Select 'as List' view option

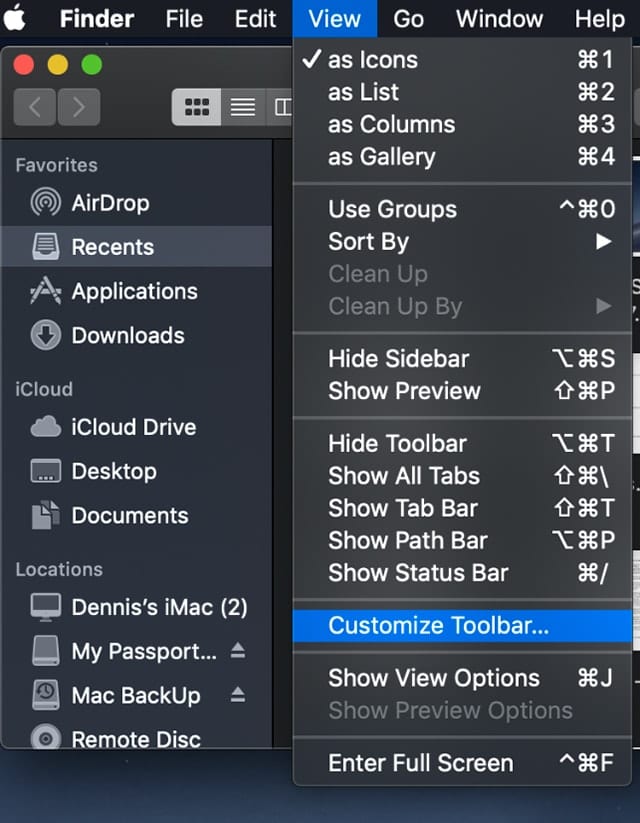(363, 92)
